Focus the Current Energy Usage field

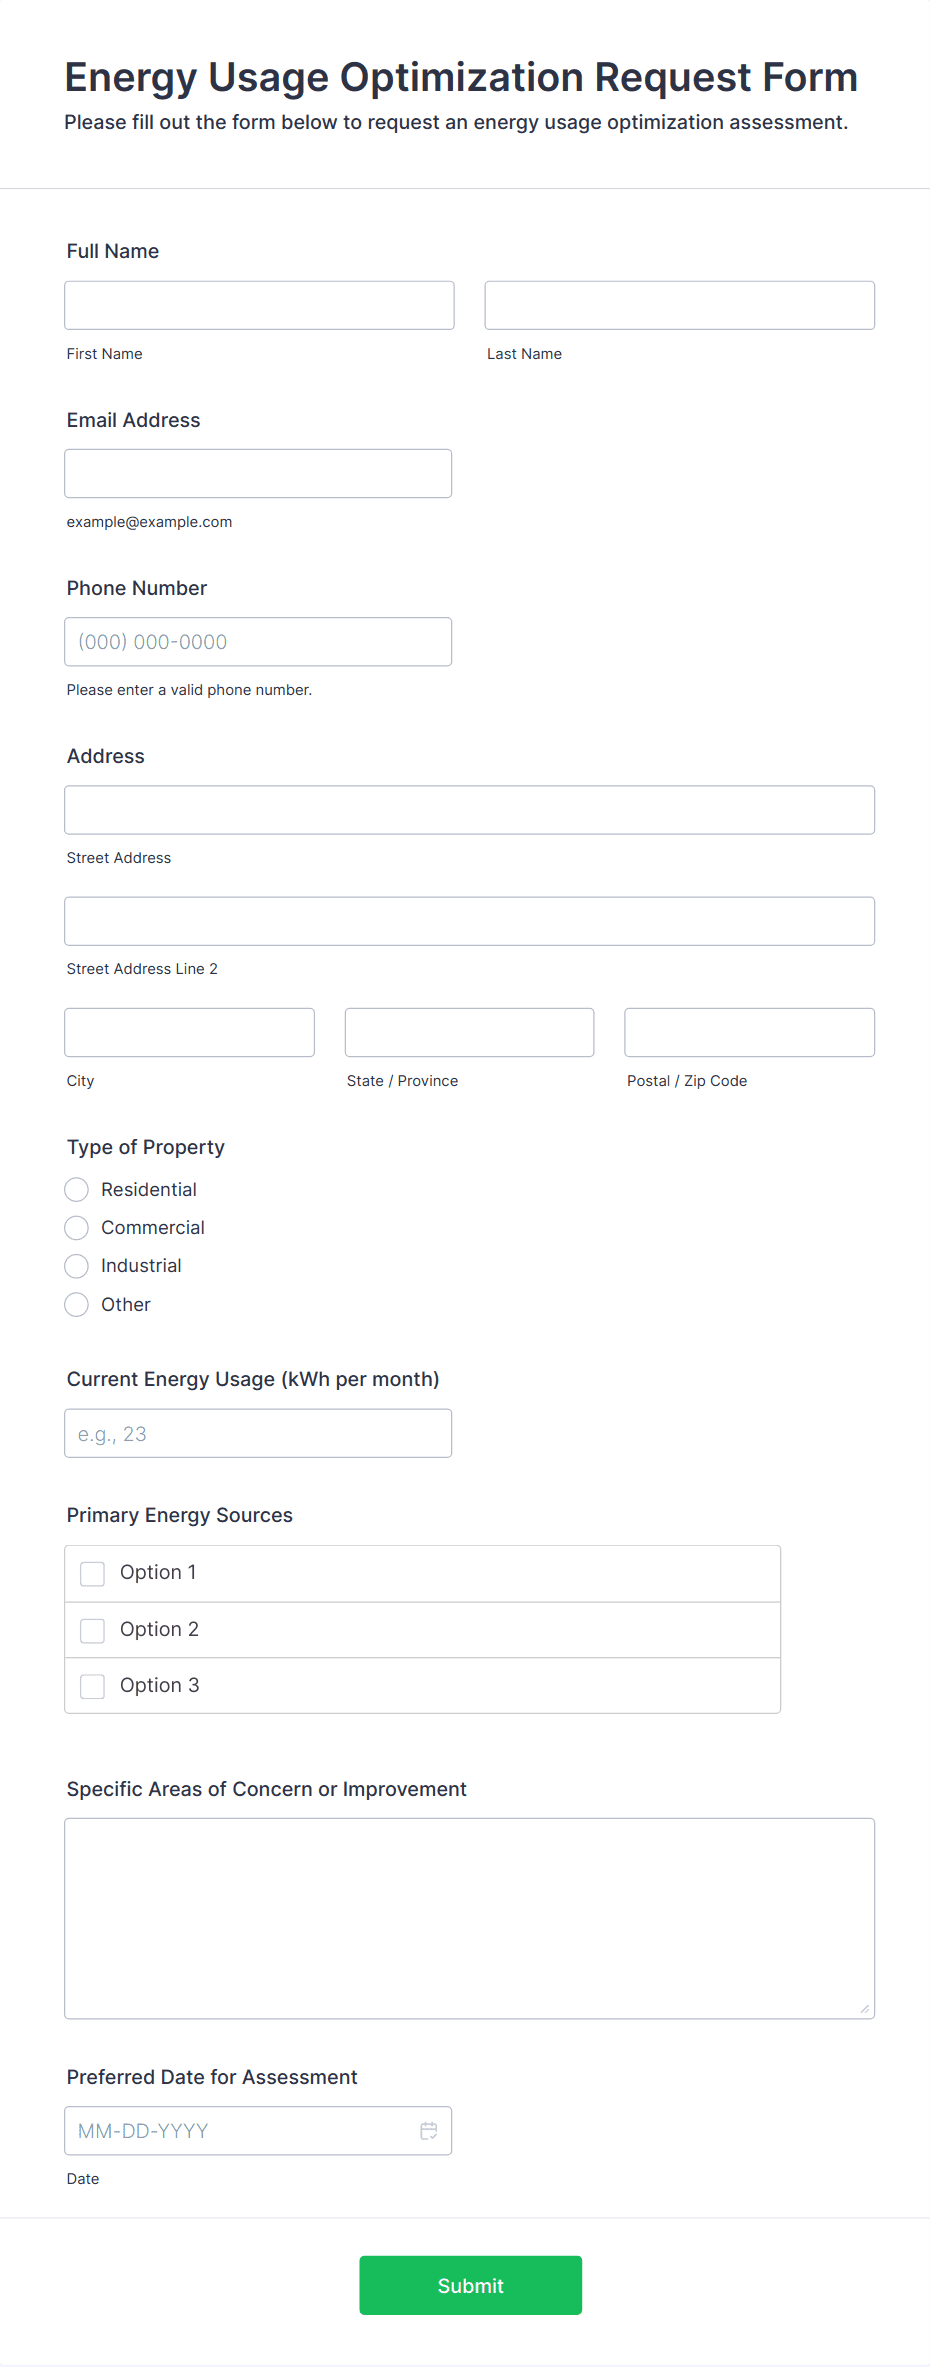click(x=258, y=1433)
